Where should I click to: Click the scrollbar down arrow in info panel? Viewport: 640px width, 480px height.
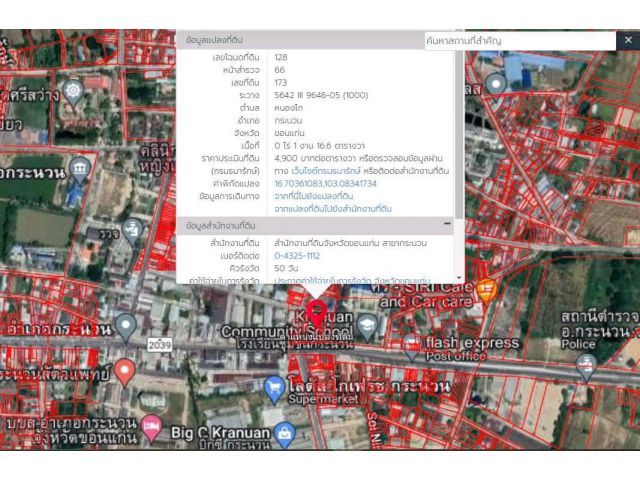[x=460, y=278]
